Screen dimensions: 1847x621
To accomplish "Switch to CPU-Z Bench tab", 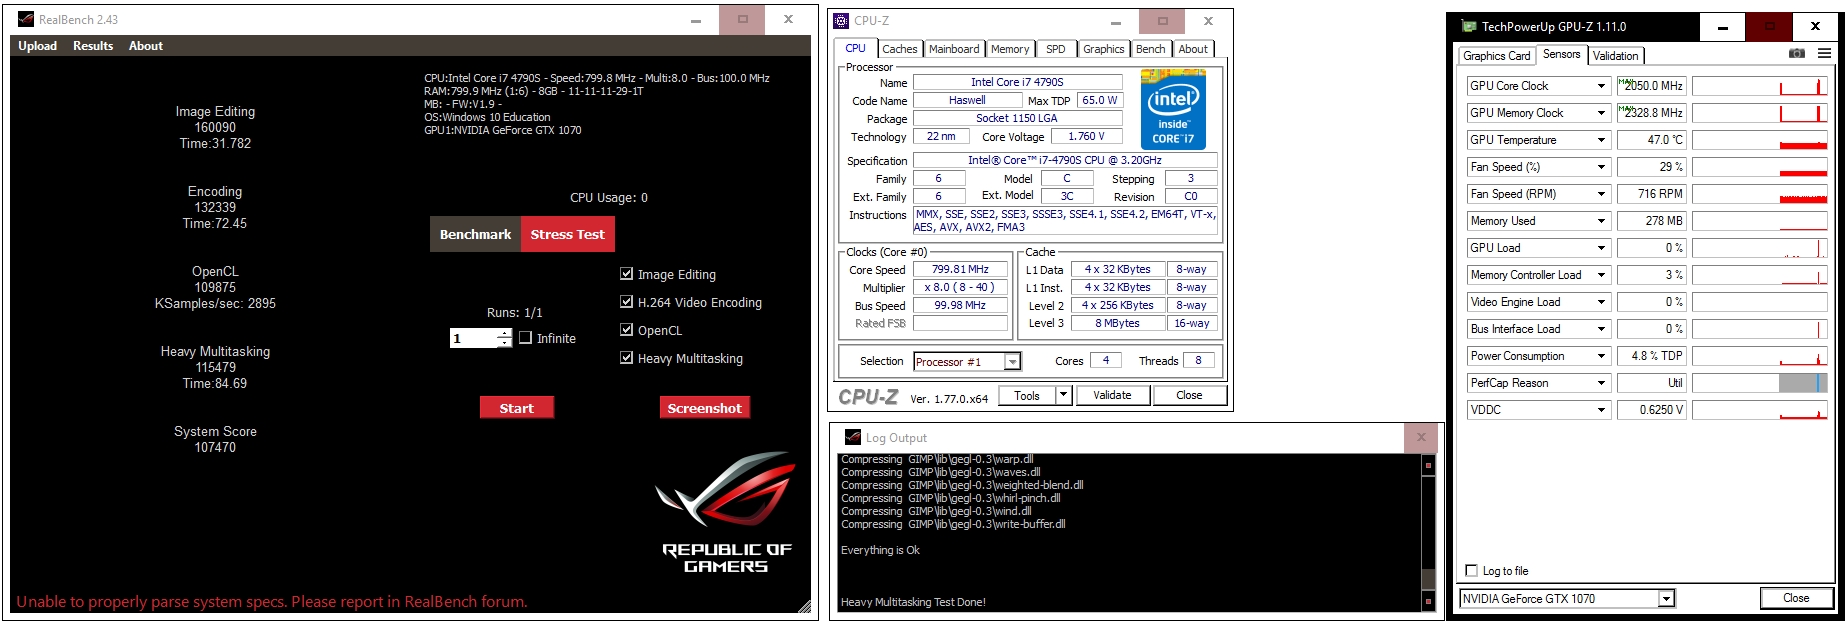I will [x=1151, y=49].
